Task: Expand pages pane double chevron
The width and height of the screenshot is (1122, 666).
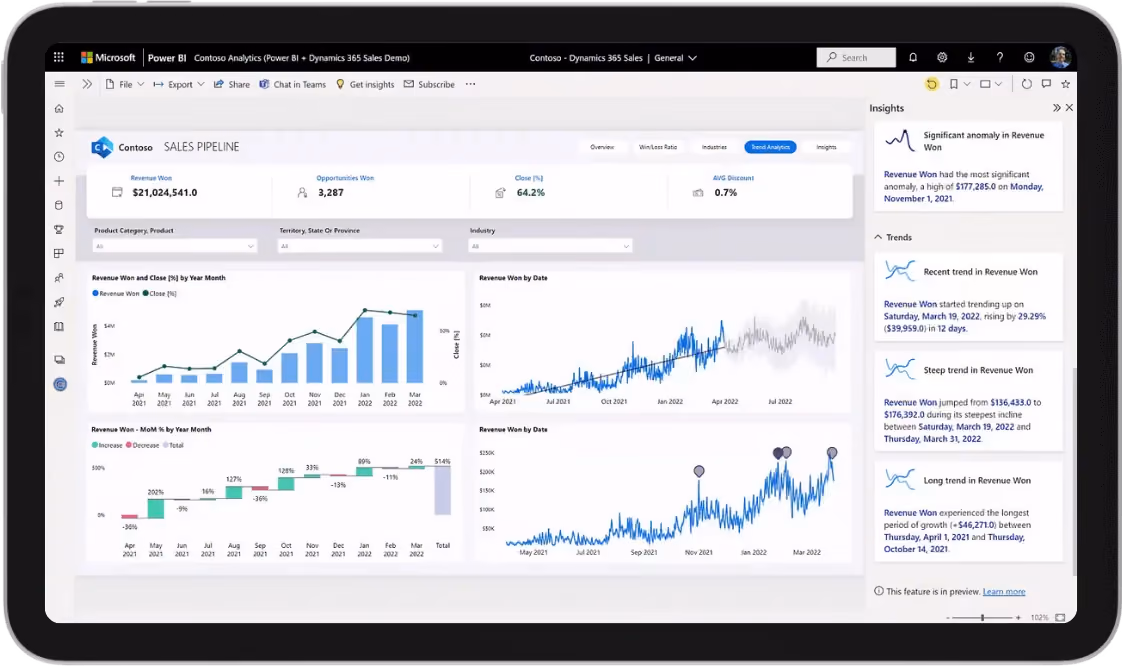Action: [x=87, y=84]
